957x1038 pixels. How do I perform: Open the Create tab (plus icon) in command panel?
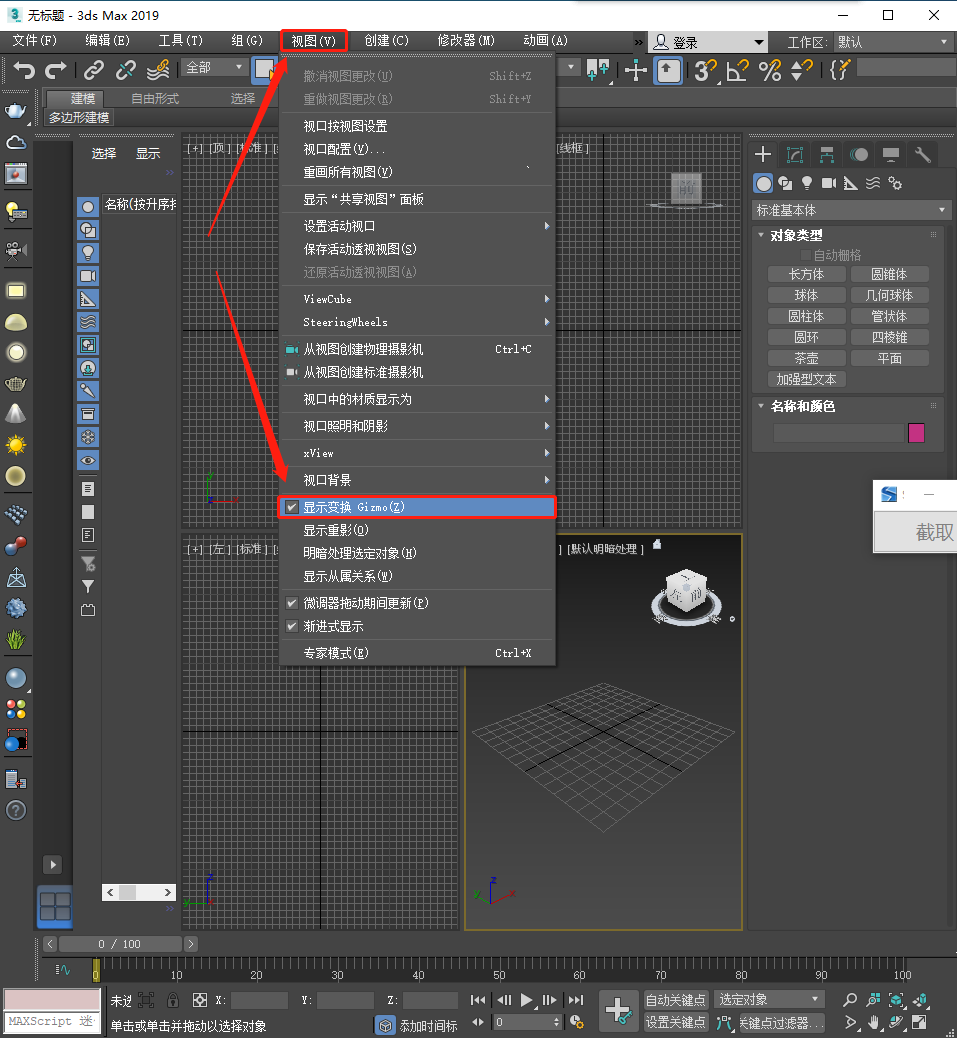[x=762, y=155]
